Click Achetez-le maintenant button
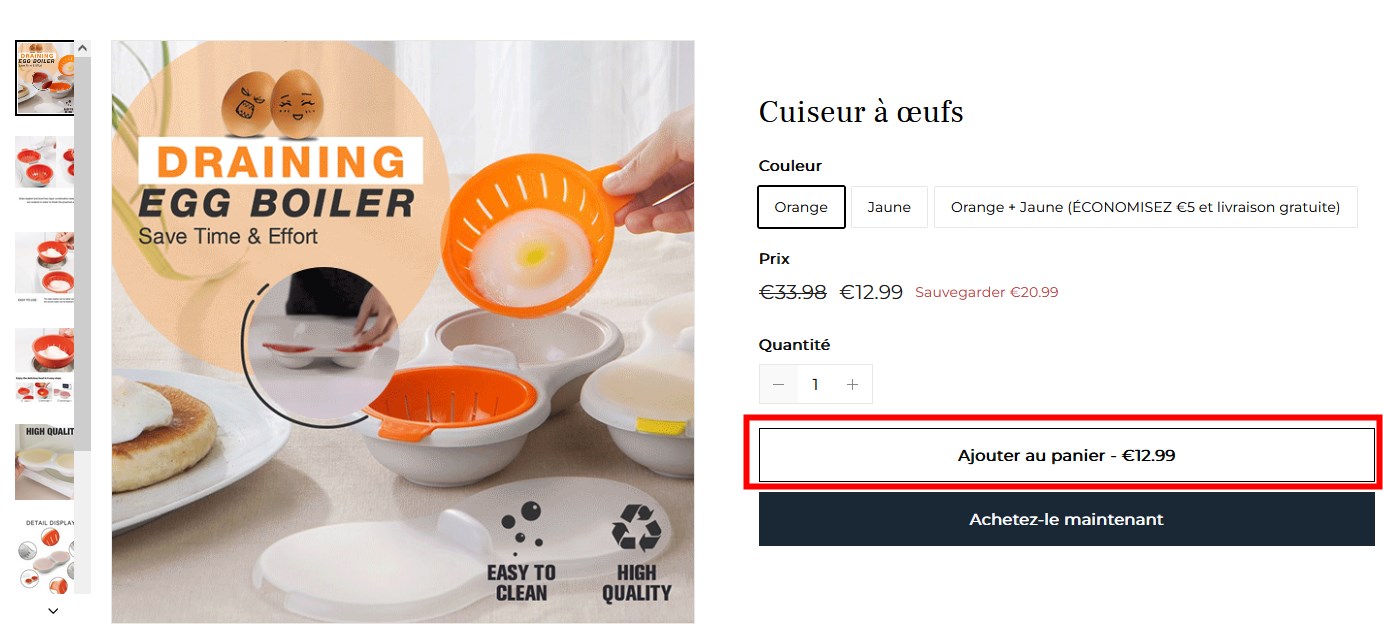Viewport: 1383px width, 629px height. point(1066,519)
